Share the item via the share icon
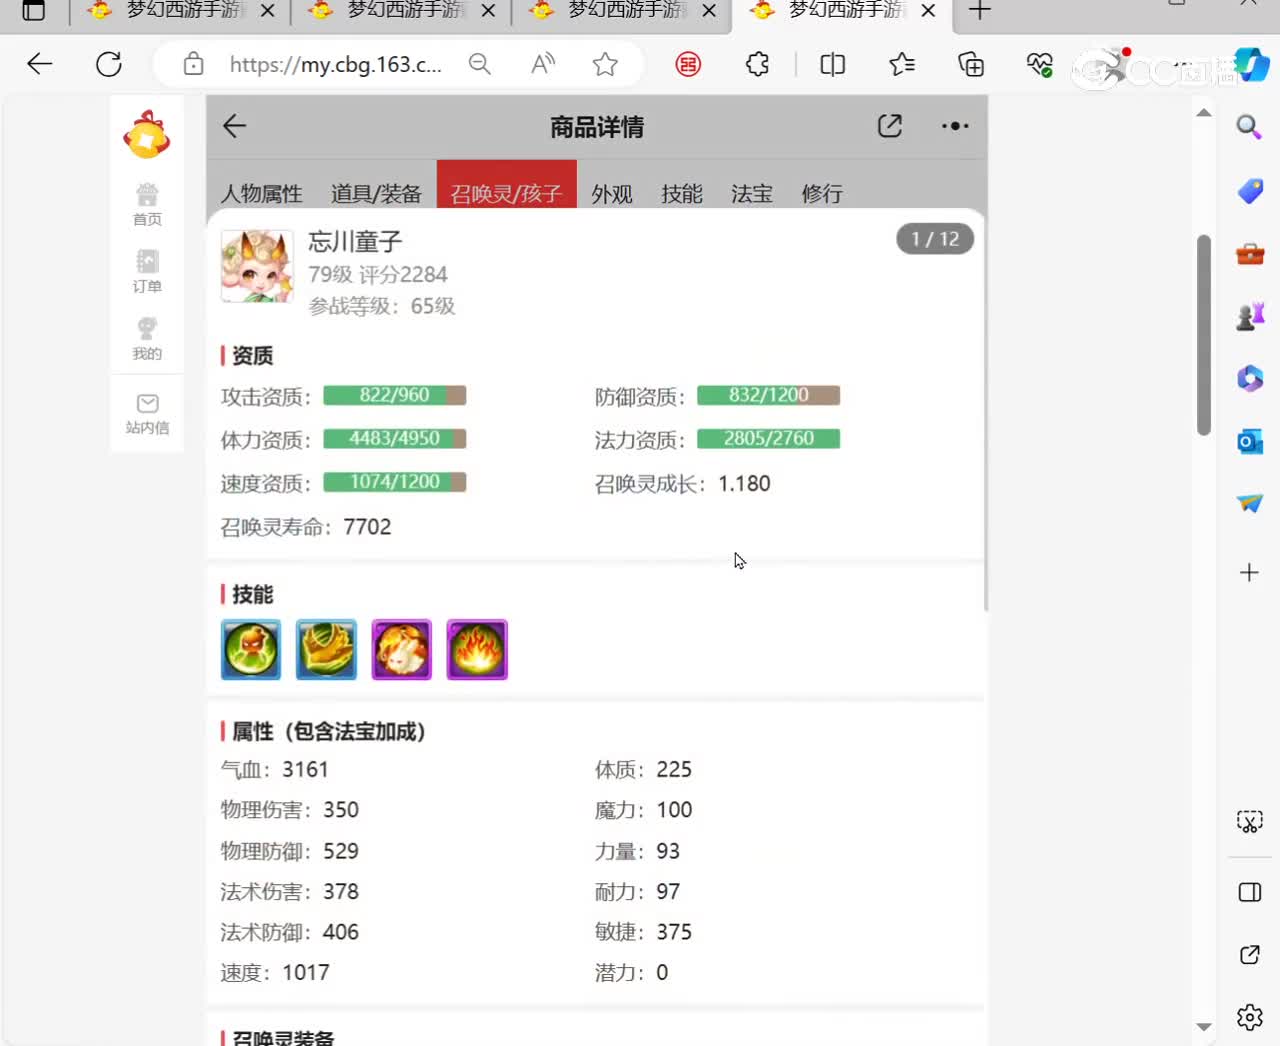 point(890,126)
